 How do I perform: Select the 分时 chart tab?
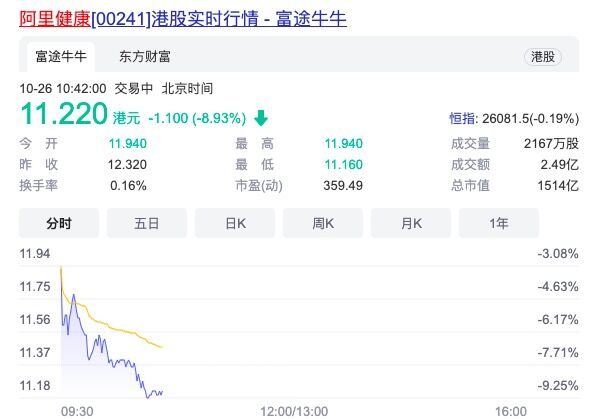59,223
